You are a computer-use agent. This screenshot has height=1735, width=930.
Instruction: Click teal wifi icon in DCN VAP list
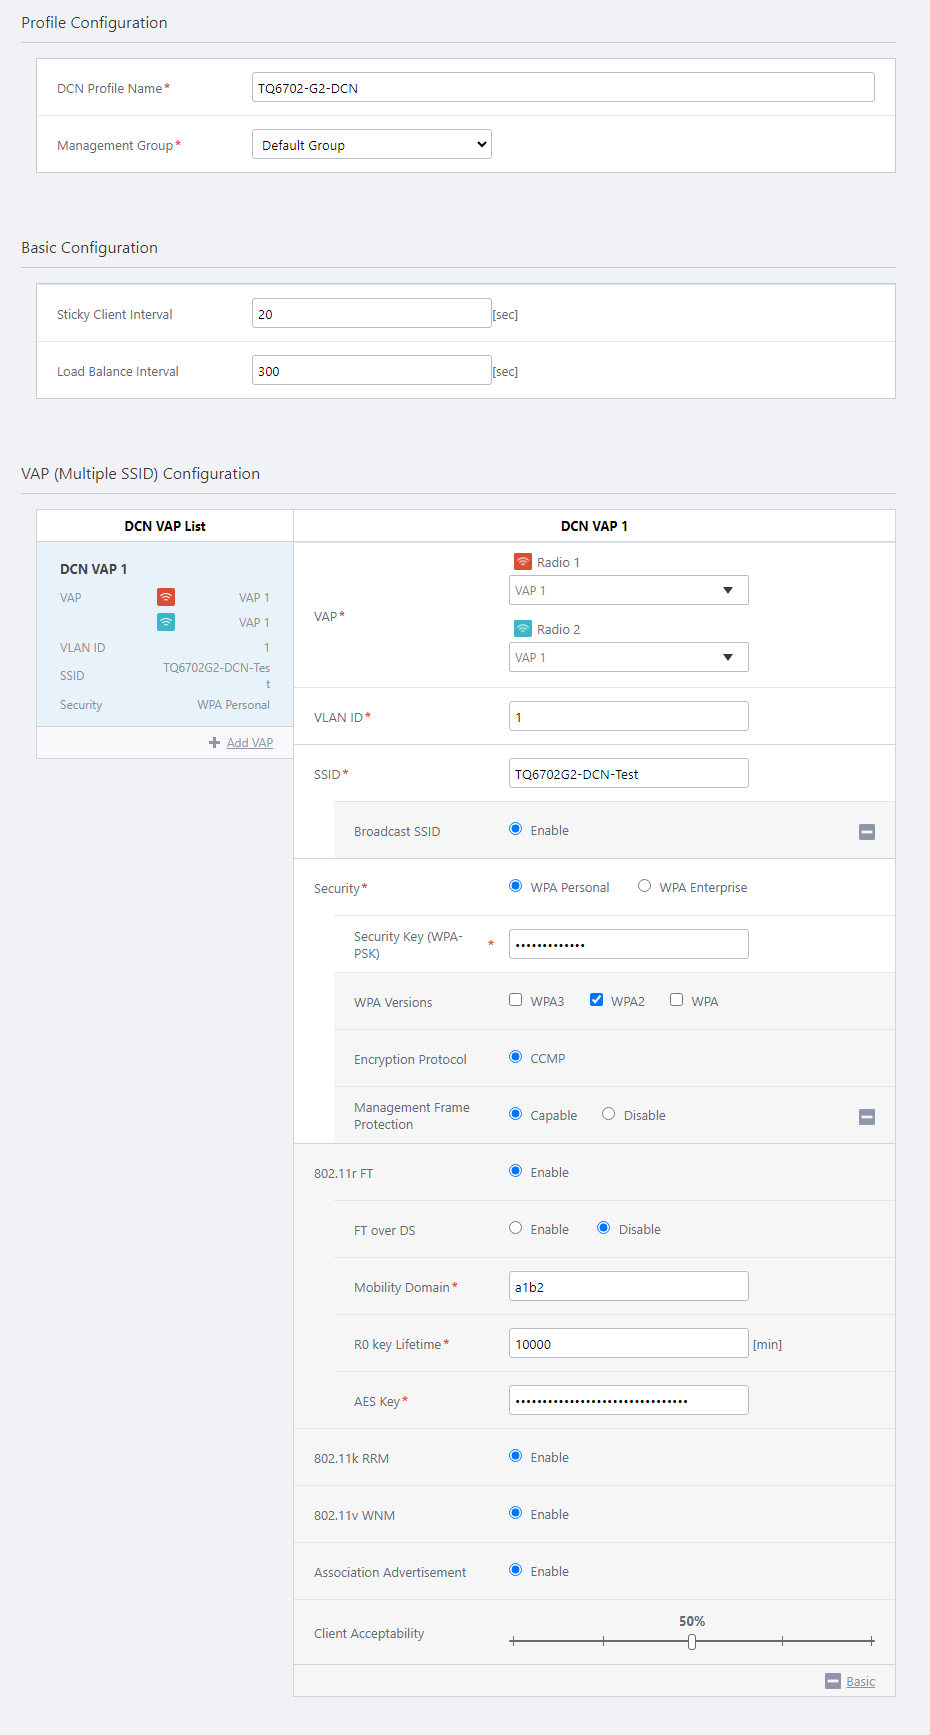pyautogui.click(x=166, y=622)
